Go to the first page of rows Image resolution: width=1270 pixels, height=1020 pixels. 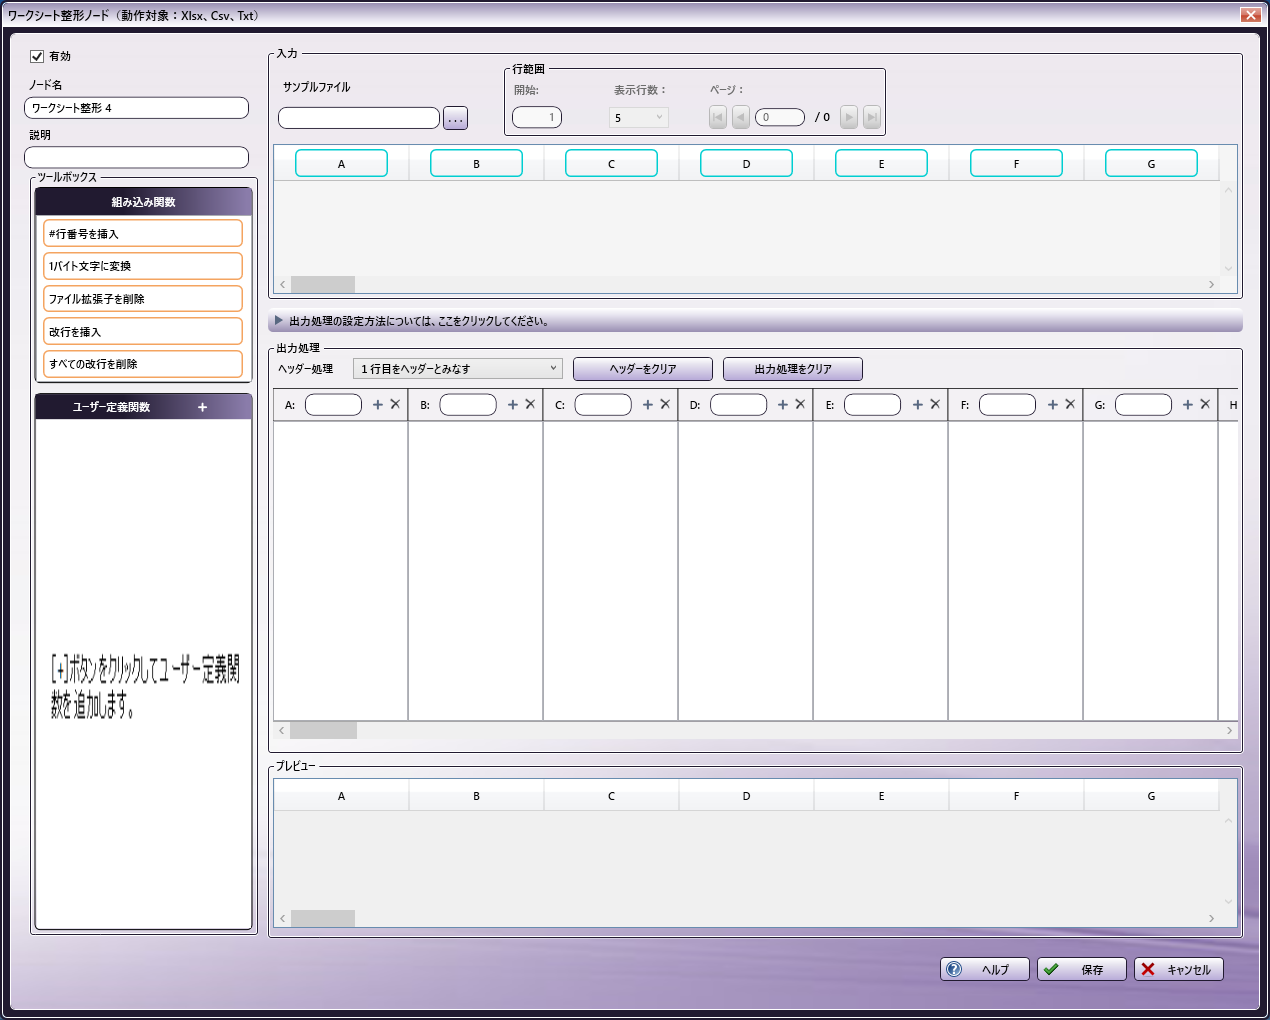(x=718, y=117)
